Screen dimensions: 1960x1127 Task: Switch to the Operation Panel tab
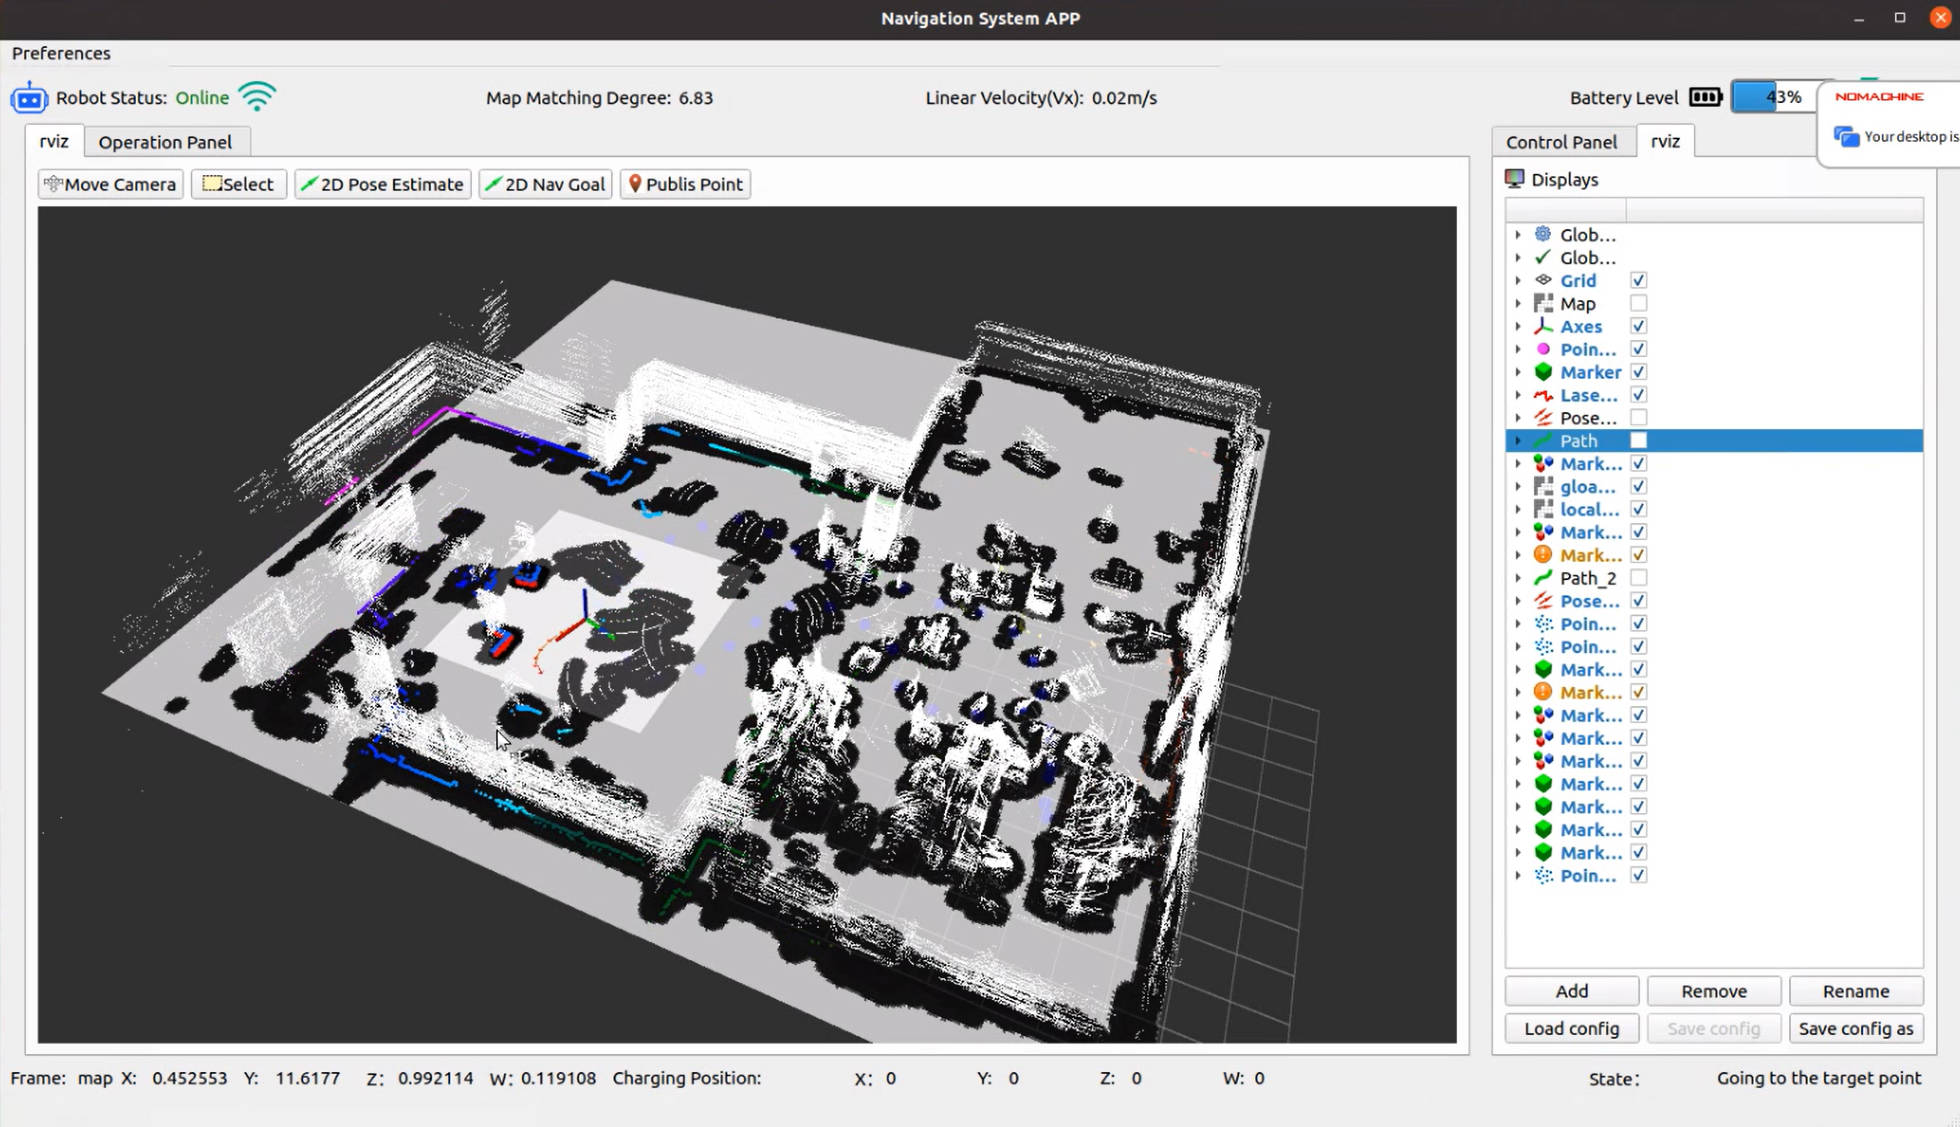click(165, 142)
